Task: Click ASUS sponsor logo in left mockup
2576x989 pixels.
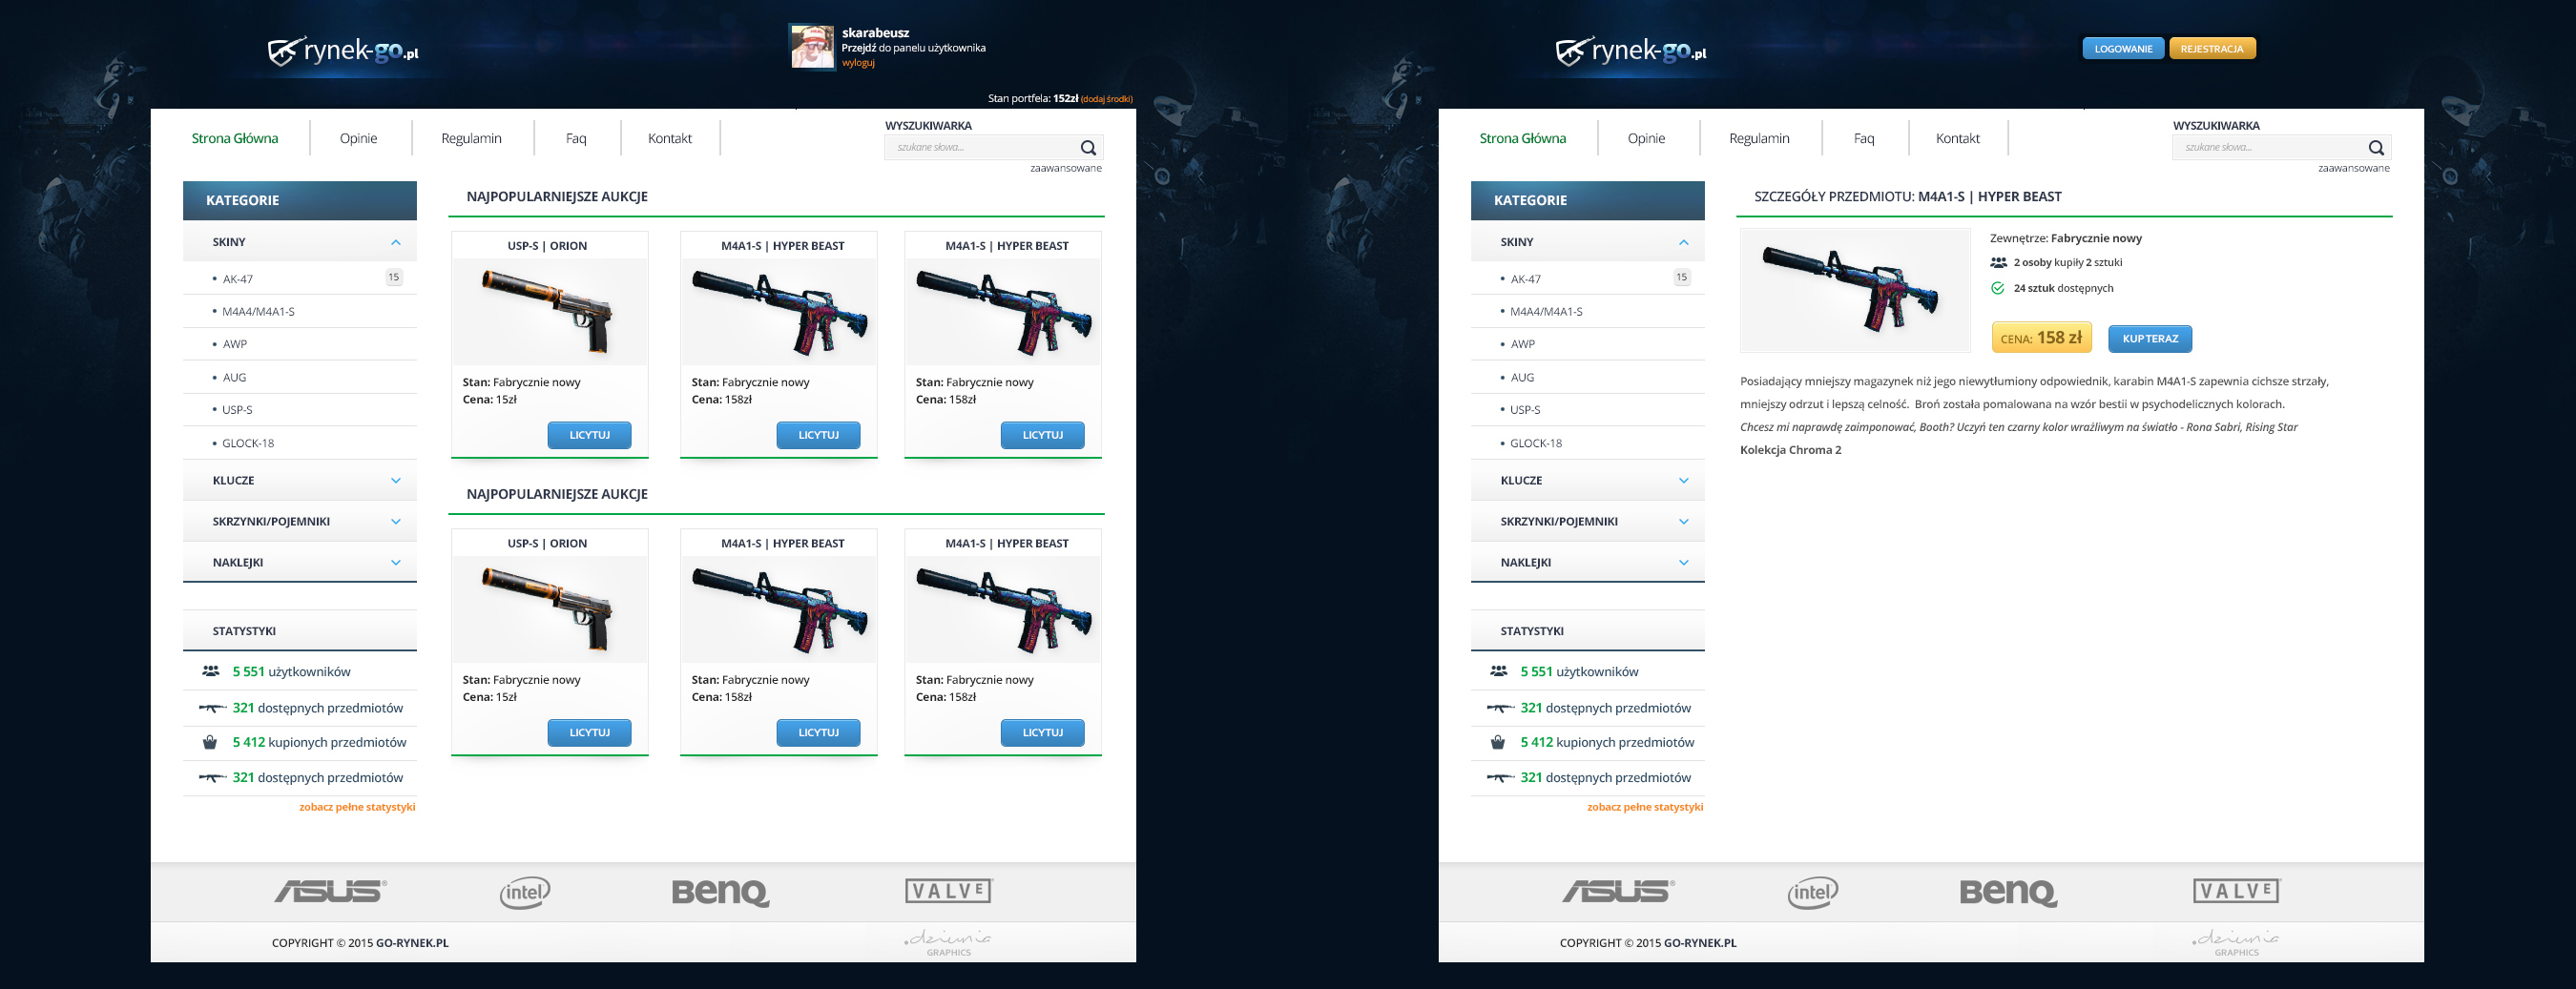Action: 330,891
